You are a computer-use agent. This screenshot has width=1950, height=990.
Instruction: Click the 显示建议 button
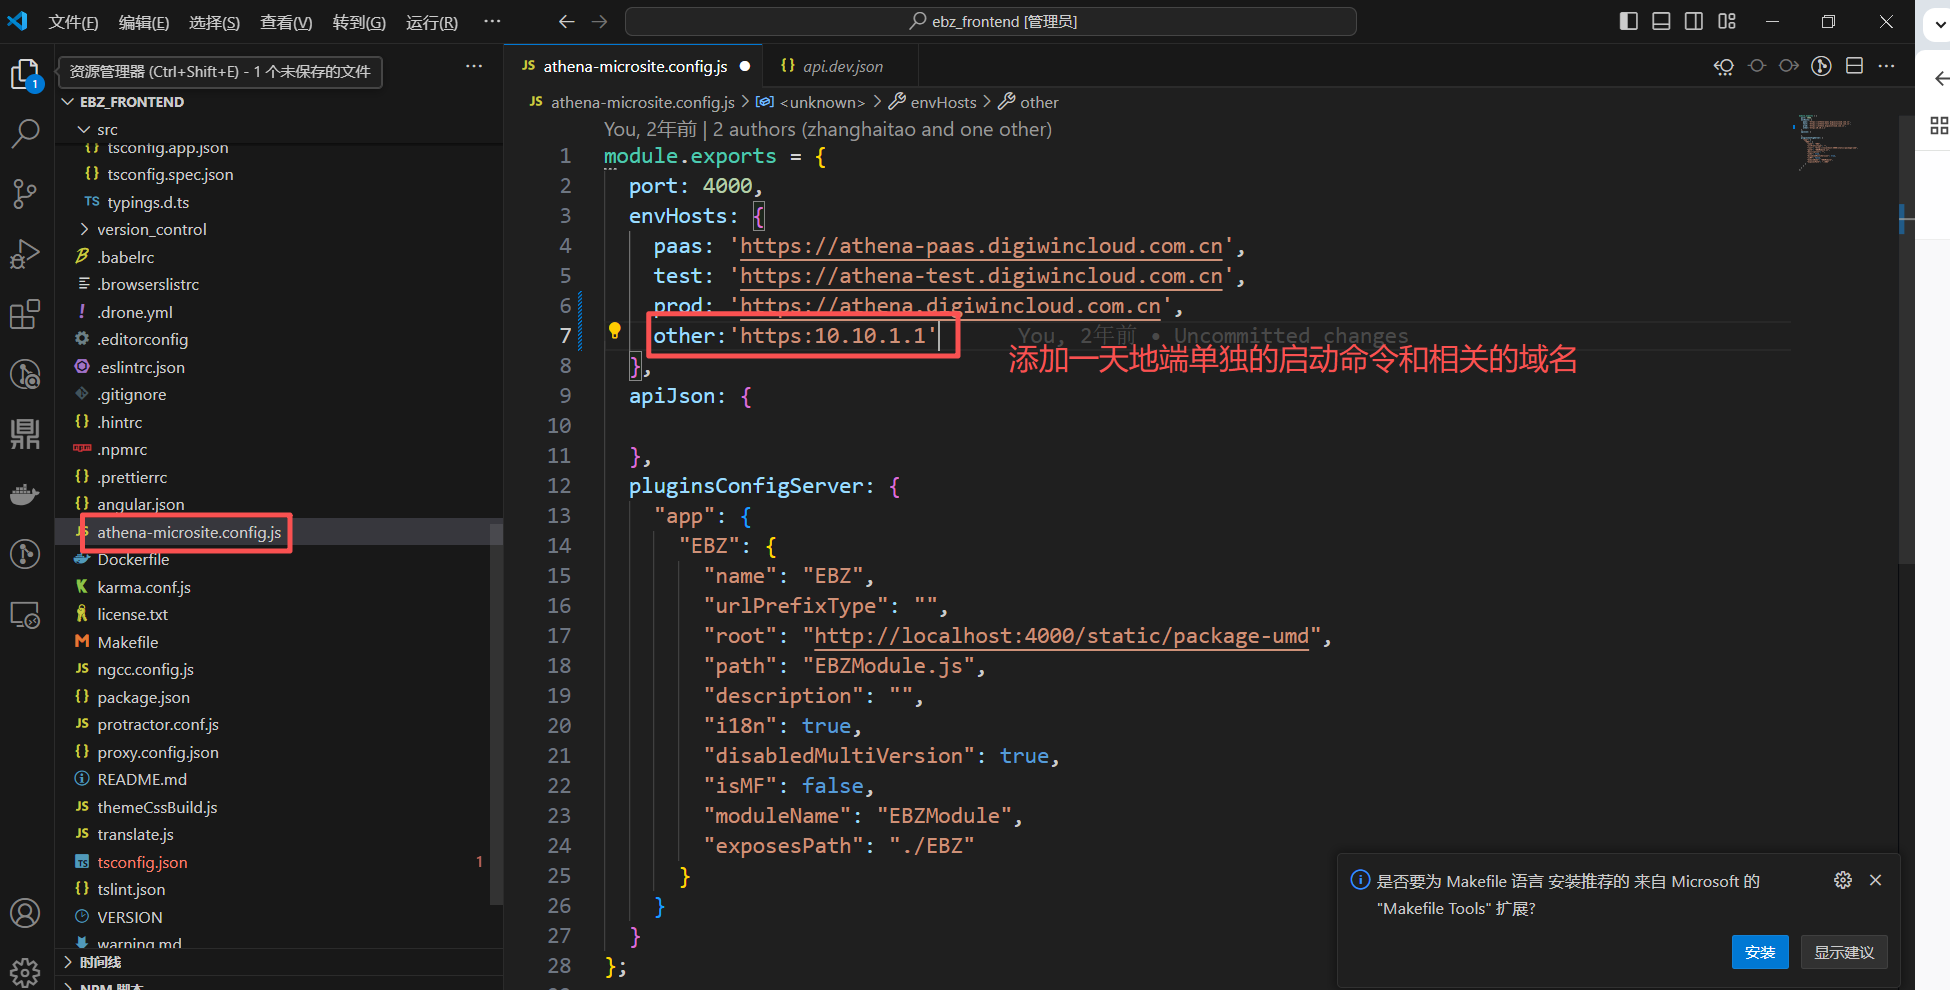point(1844,952)
